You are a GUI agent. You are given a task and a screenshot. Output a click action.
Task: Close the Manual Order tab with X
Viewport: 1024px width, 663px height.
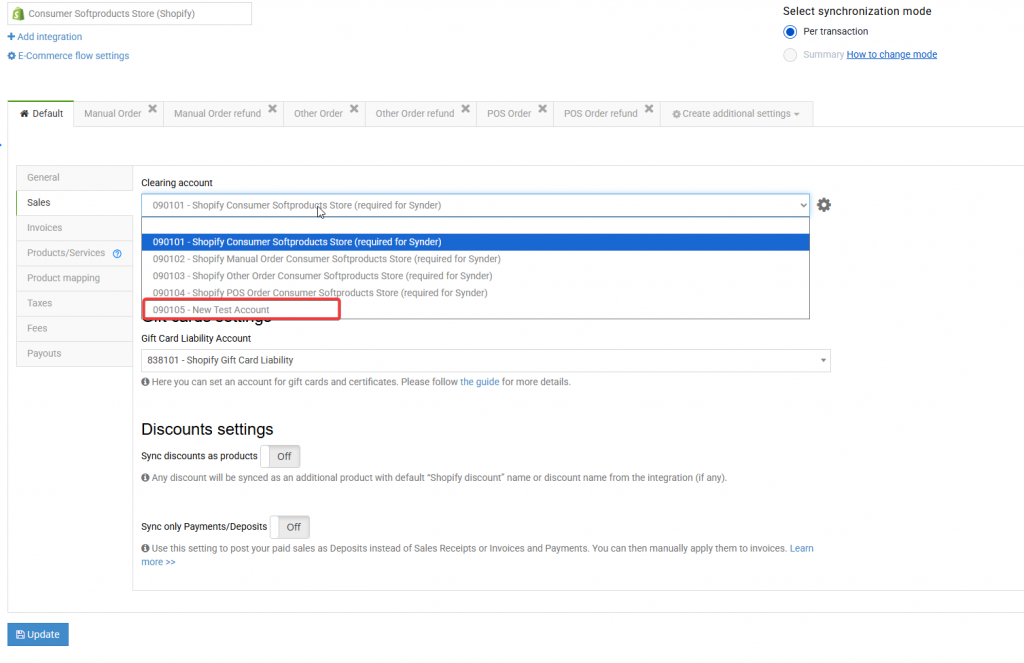153,109
